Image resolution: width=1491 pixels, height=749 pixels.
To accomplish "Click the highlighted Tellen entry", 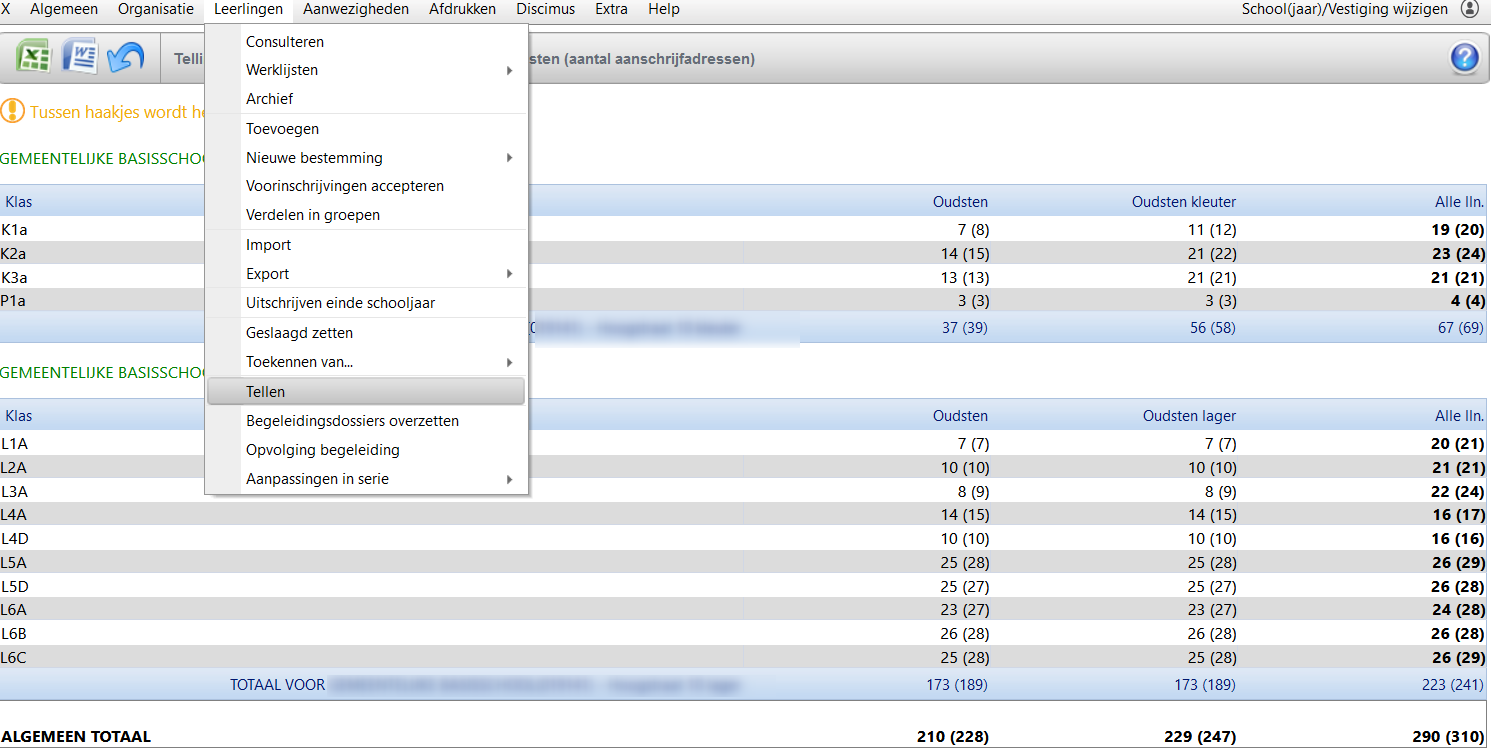I will click(x=366, y=392).
